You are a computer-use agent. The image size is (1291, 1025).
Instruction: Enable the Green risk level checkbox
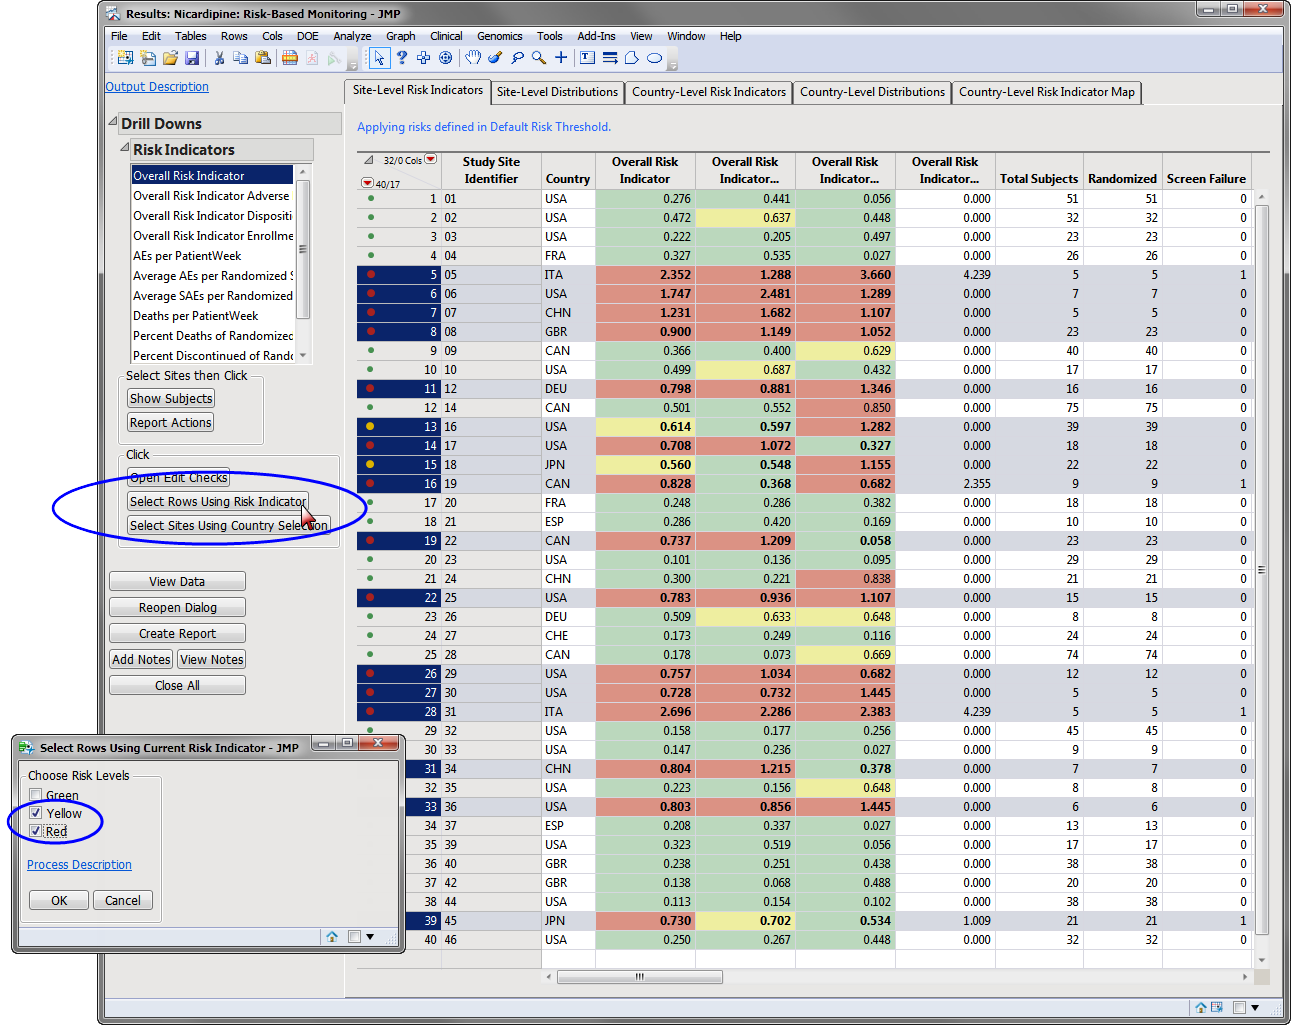(x=36, y=796)
